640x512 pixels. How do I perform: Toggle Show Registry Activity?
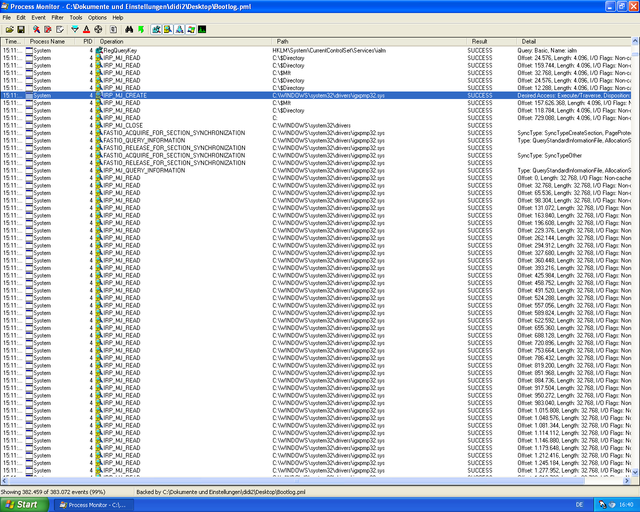coord(156,29)
